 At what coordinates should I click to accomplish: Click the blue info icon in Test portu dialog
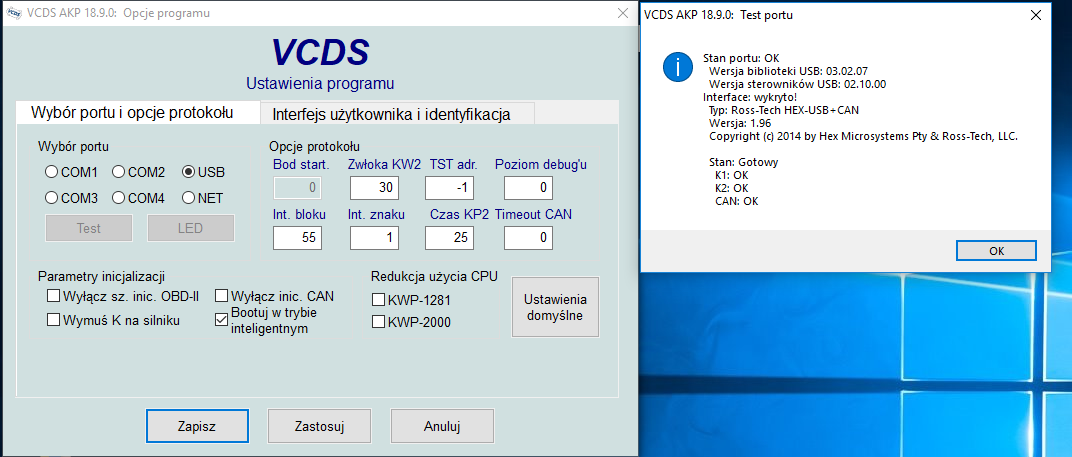678,67
